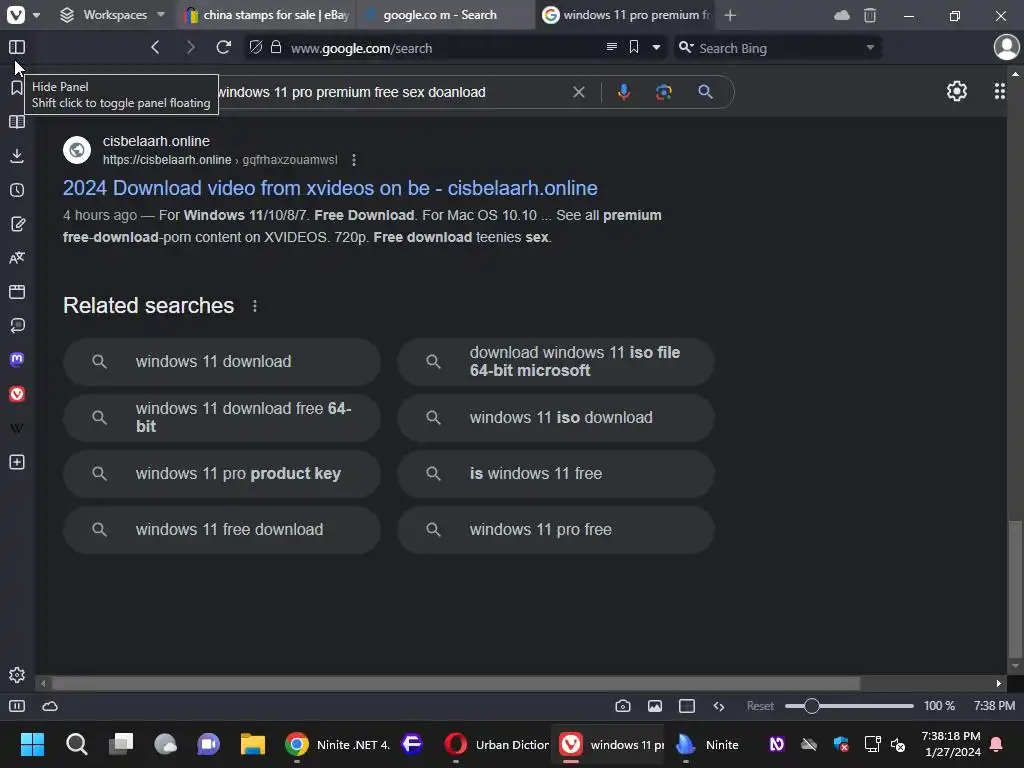Open the Windows Start menu
The image size is (1024, 768).
32,744
